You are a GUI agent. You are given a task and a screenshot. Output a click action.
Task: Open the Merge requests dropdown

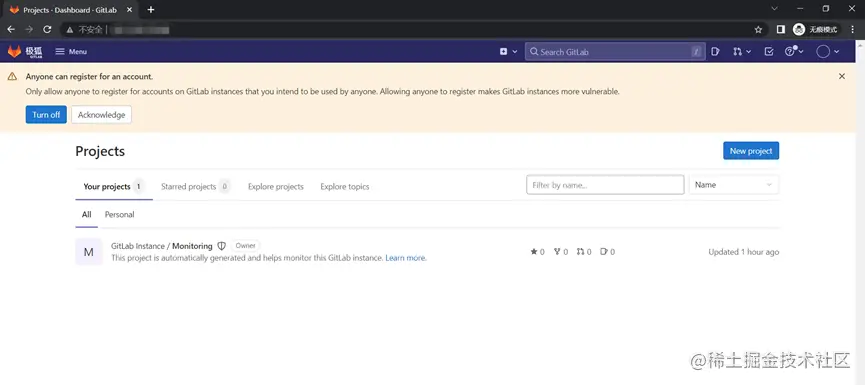[x=742, y=52]
